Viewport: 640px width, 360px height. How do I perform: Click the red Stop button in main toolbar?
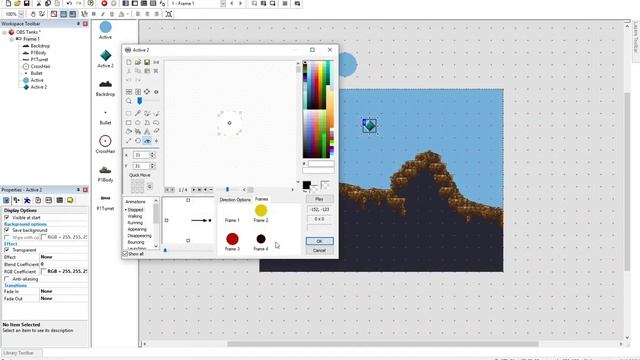(x=104, y=3)
